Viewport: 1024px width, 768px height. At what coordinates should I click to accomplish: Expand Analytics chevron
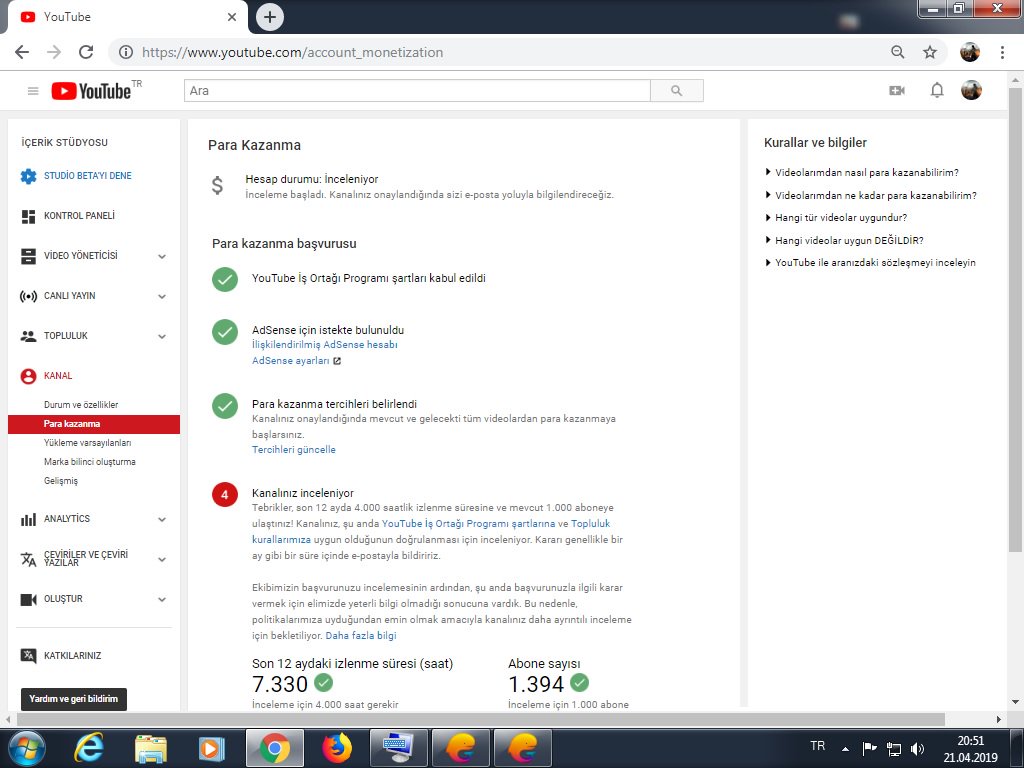[x=162, y=519]
